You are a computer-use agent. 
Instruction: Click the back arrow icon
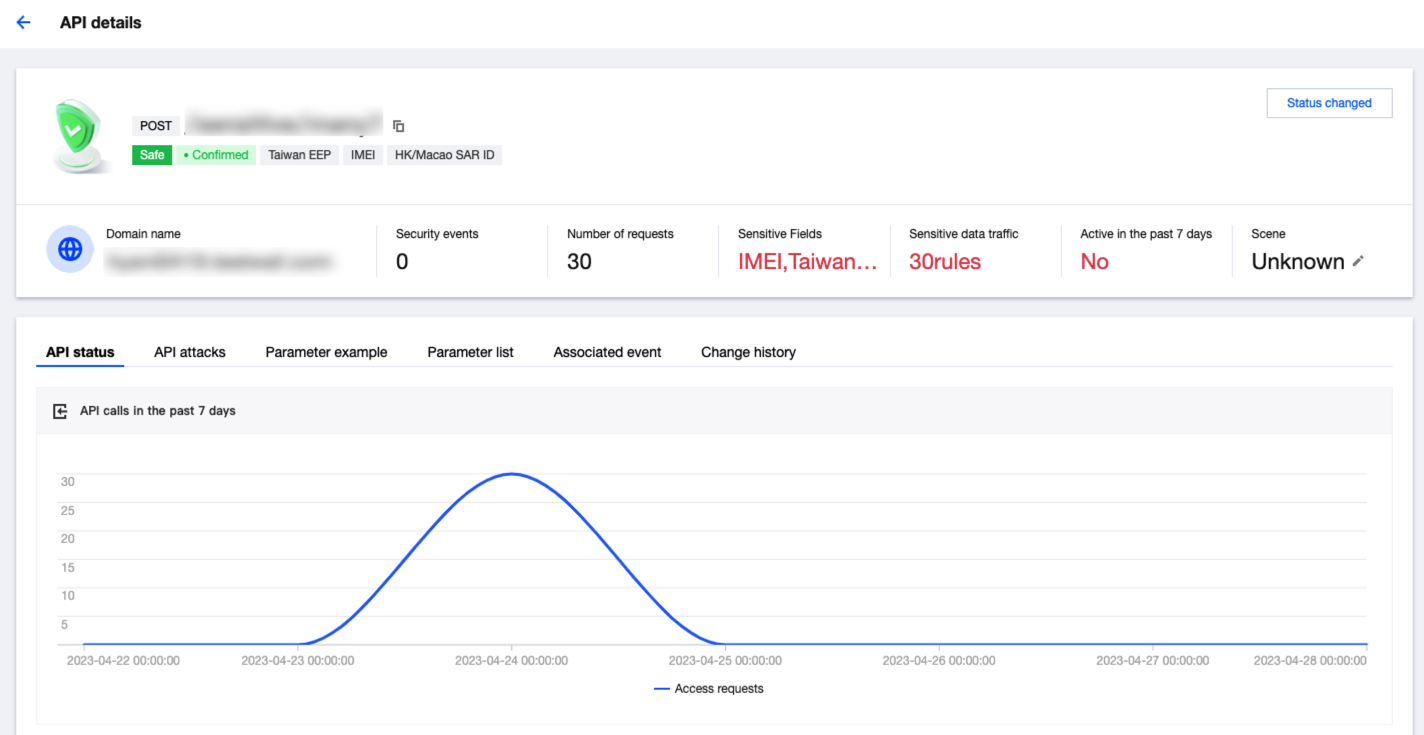pyautogui.click(x=24, y=22)
